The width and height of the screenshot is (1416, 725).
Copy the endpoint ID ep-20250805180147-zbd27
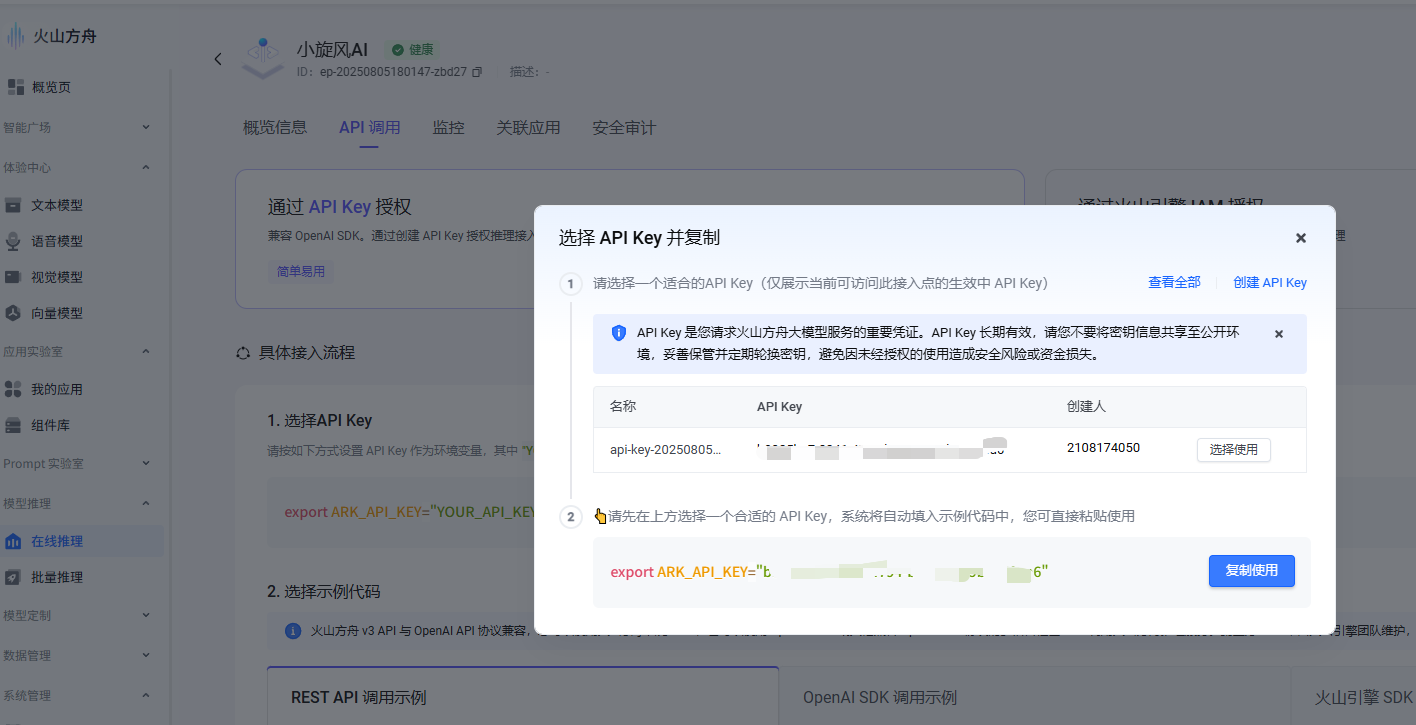click(477, 72)
